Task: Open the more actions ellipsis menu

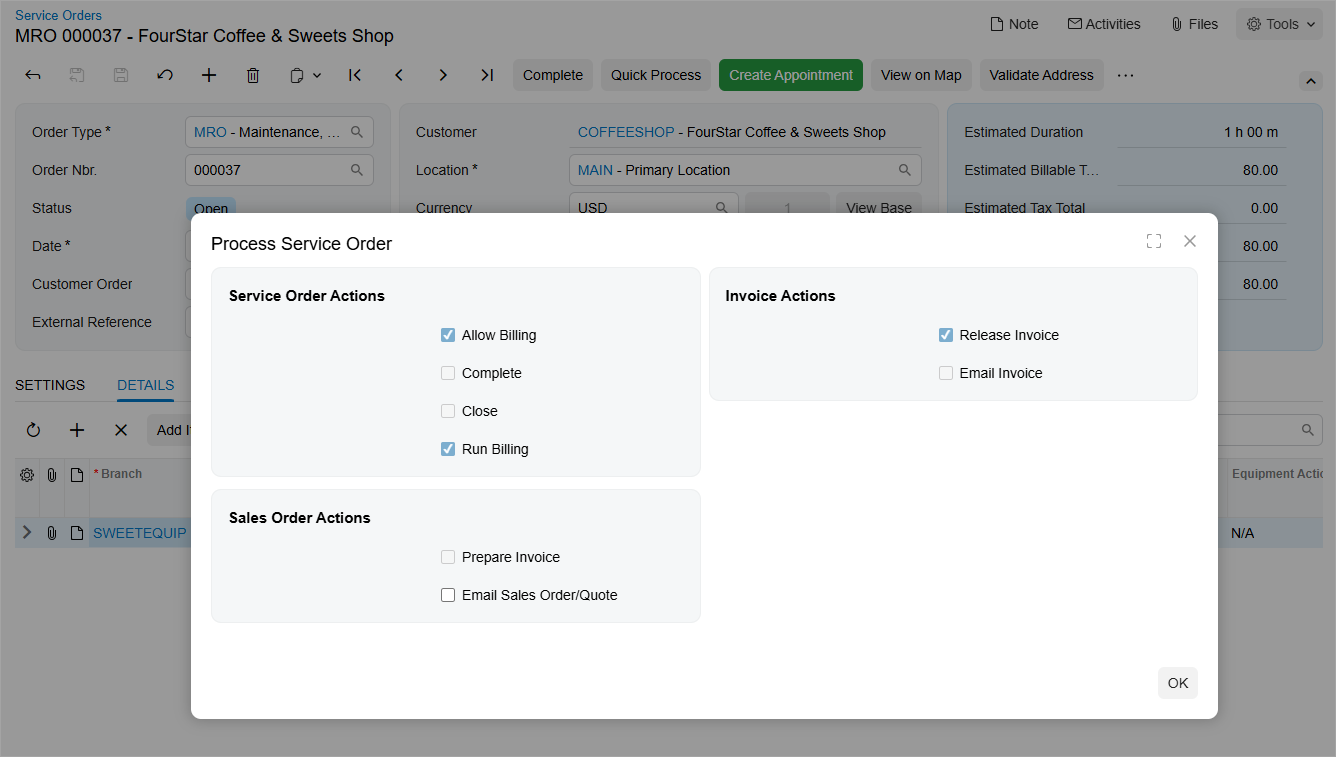Action: [x=1125, y=75]
